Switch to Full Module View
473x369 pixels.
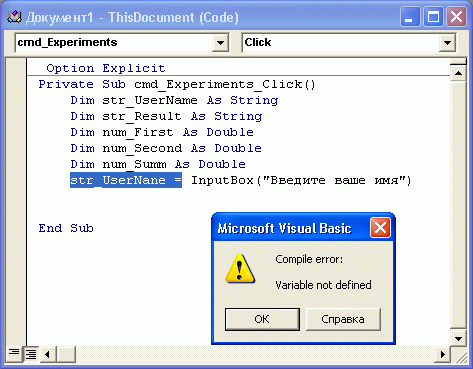pos(31,354)
